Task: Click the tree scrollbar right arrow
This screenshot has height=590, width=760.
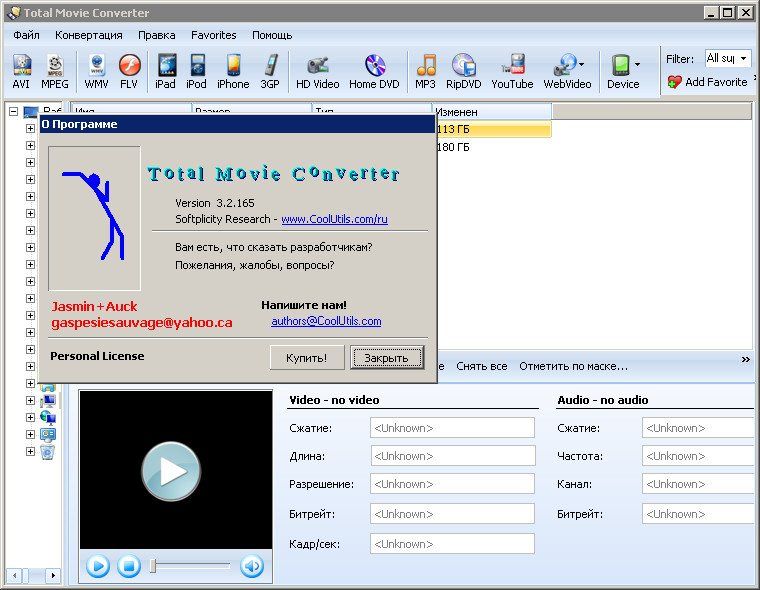Action: [x=53, y=575]
